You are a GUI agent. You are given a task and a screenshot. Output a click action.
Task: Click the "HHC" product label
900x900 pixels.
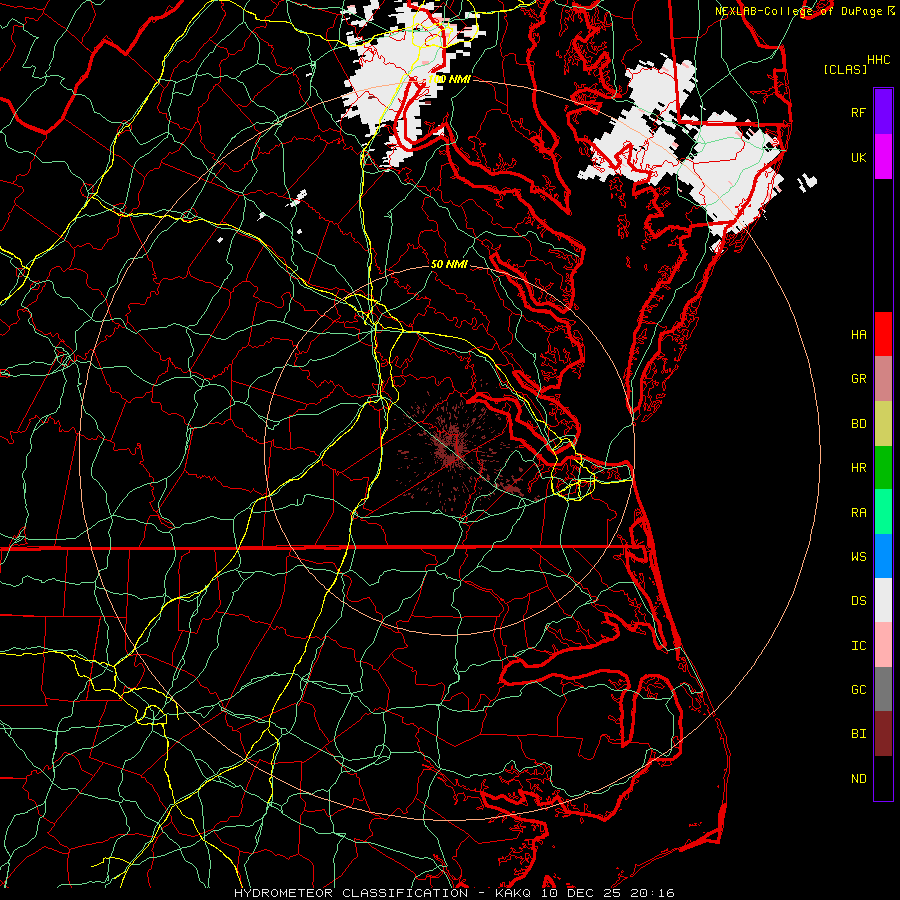tap(879, 60)
